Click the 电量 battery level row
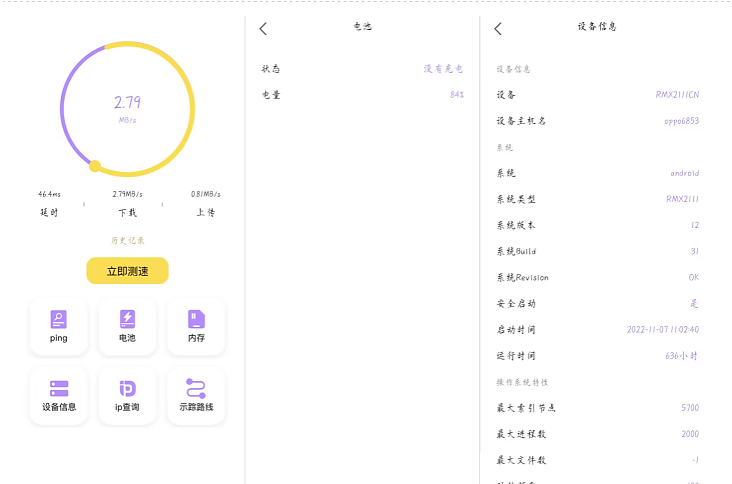Image resolution: width=732 pixels, height=484 pixels. [362, 95]
